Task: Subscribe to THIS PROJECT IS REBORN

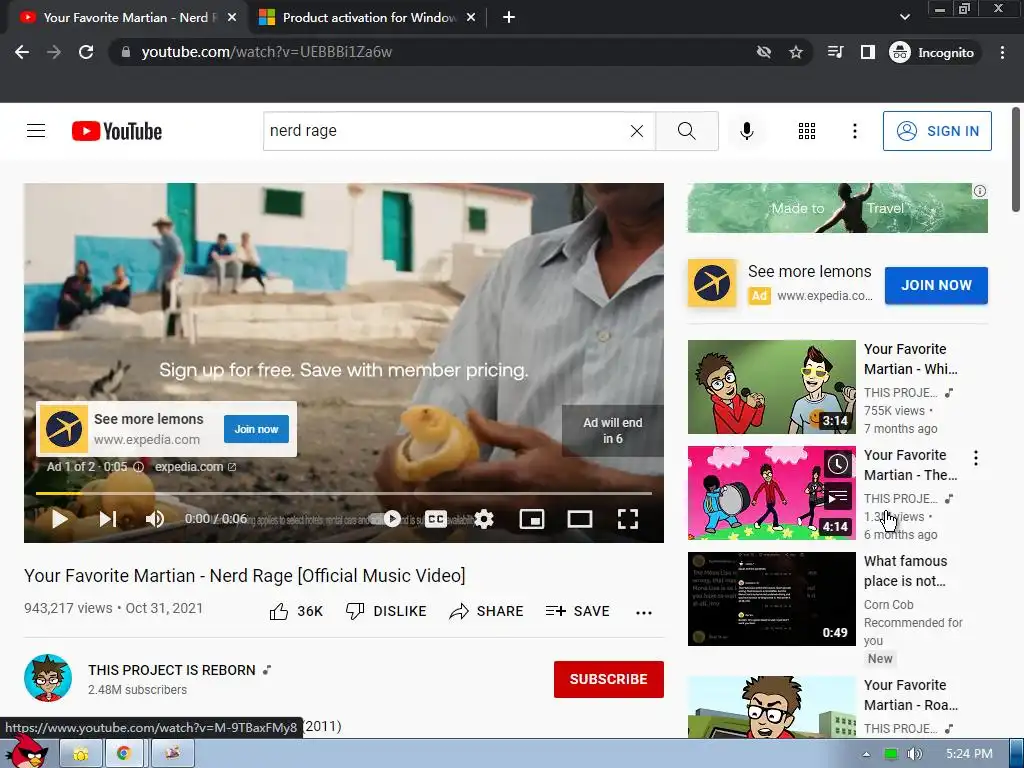Action: (x=609, y=679)
